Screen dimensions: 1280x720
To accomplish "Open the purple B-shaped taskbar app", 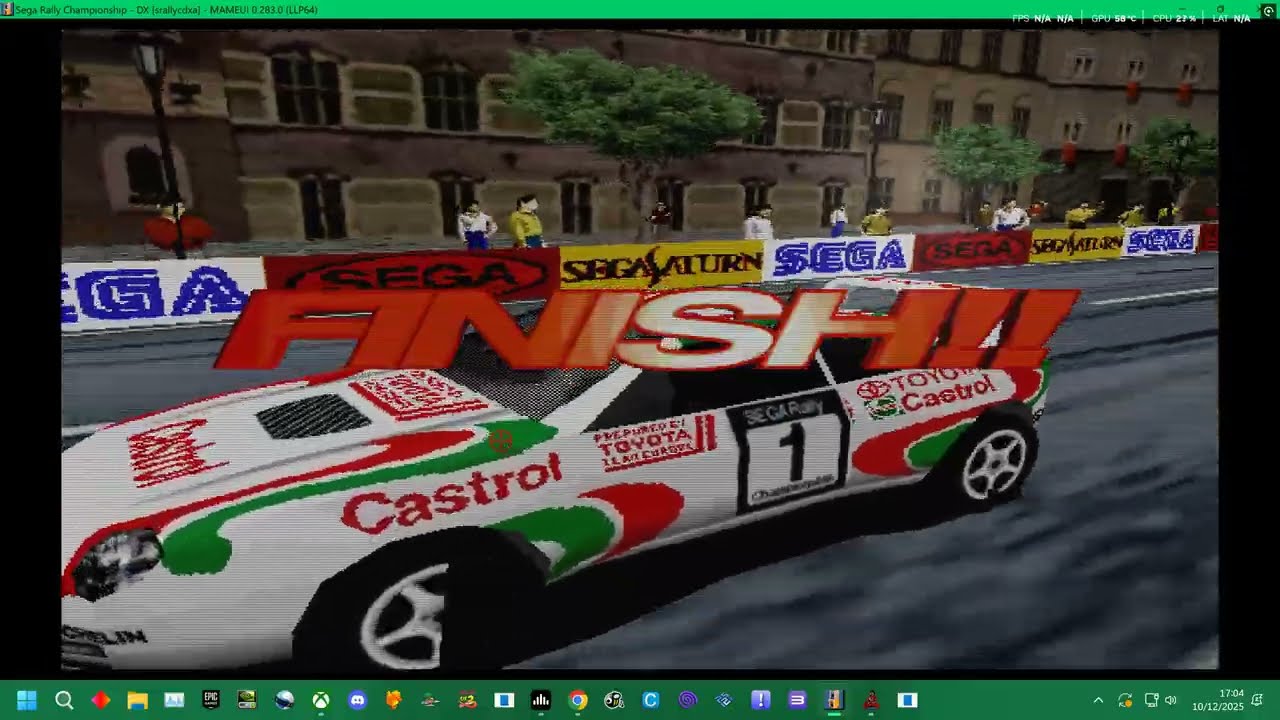I will coord(797,700).
